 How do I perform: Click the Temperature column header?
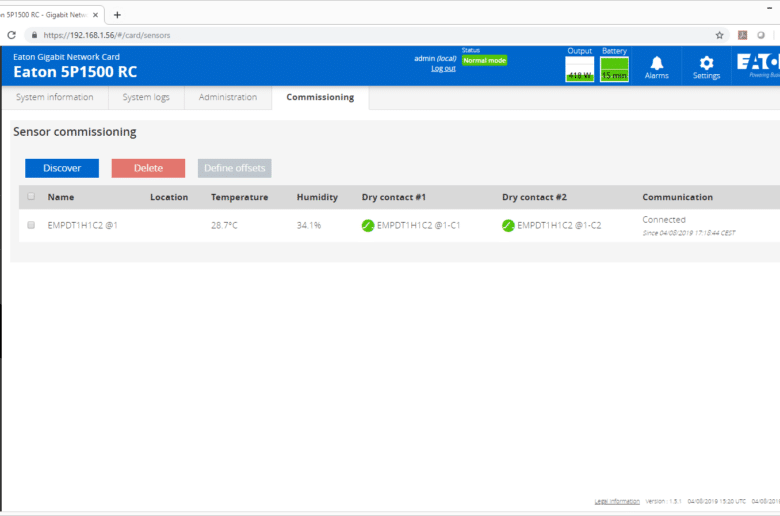click(x=239, y=197)
